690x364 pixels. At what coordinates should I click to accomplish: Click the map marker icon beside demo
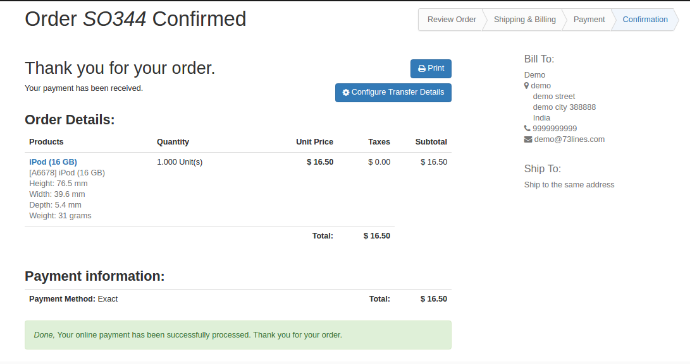526,86
